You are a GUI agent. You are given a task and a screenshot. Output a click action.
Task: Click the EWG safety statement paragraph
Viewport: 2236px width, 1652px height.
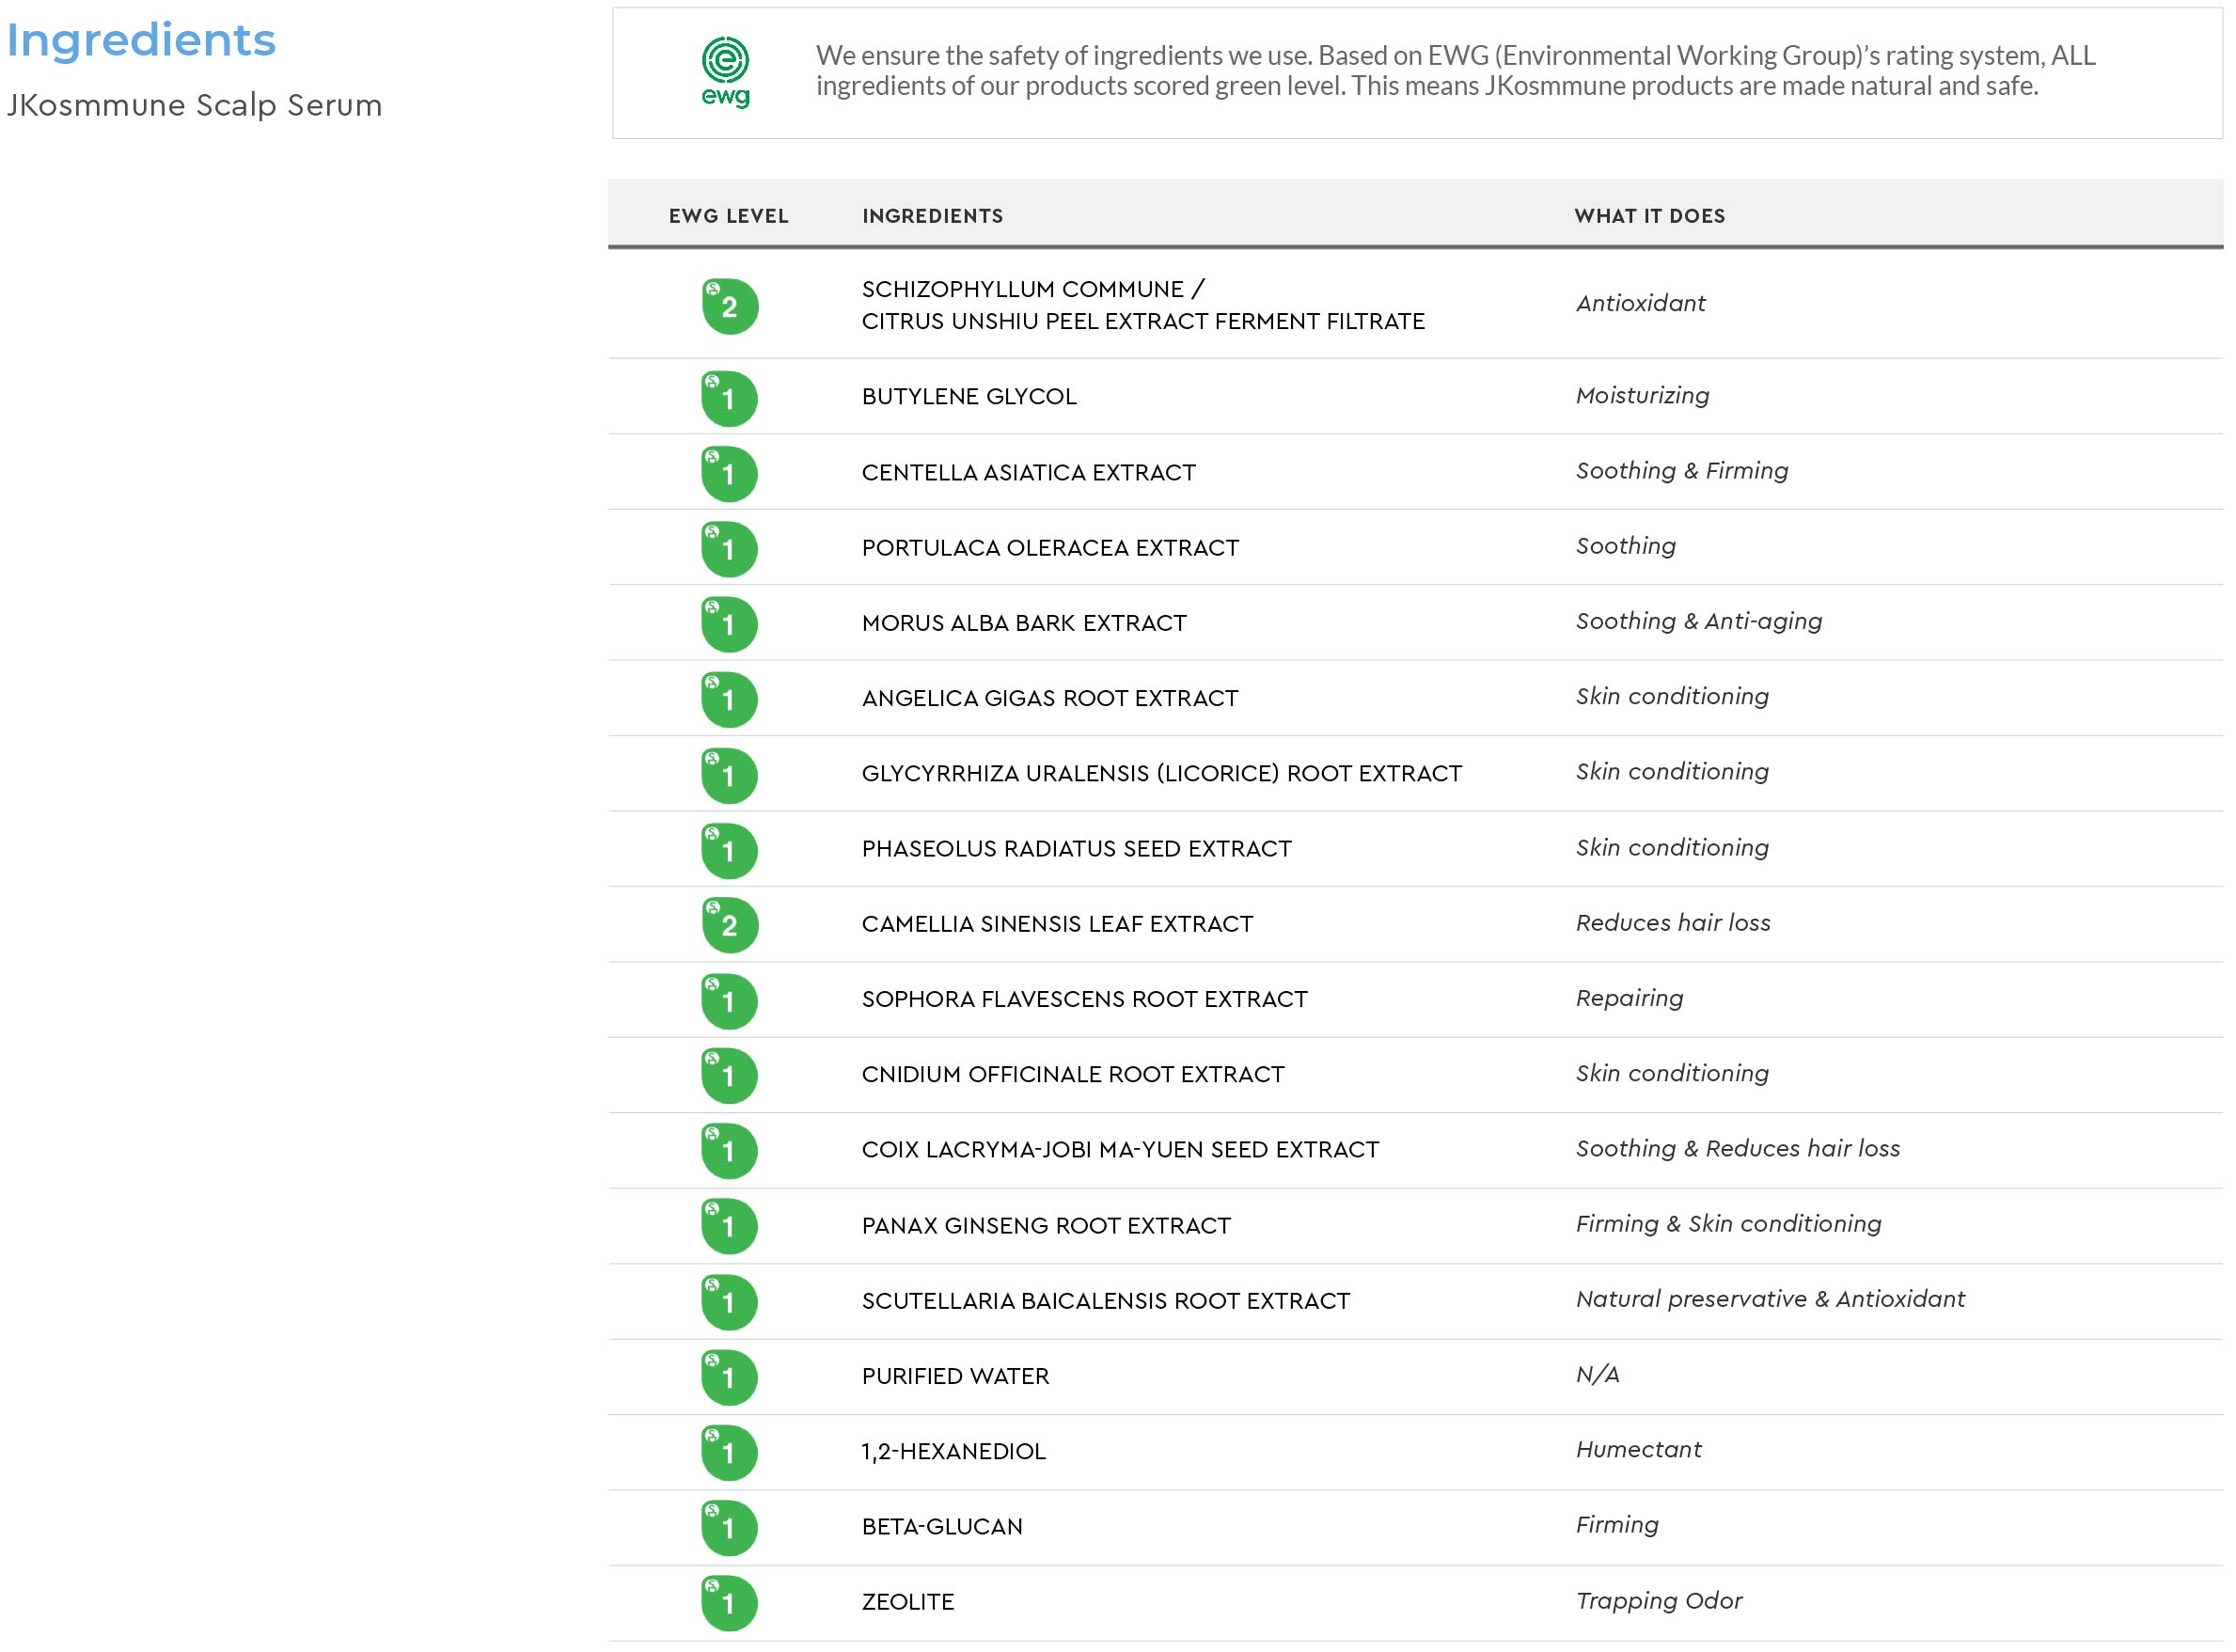1456,70
